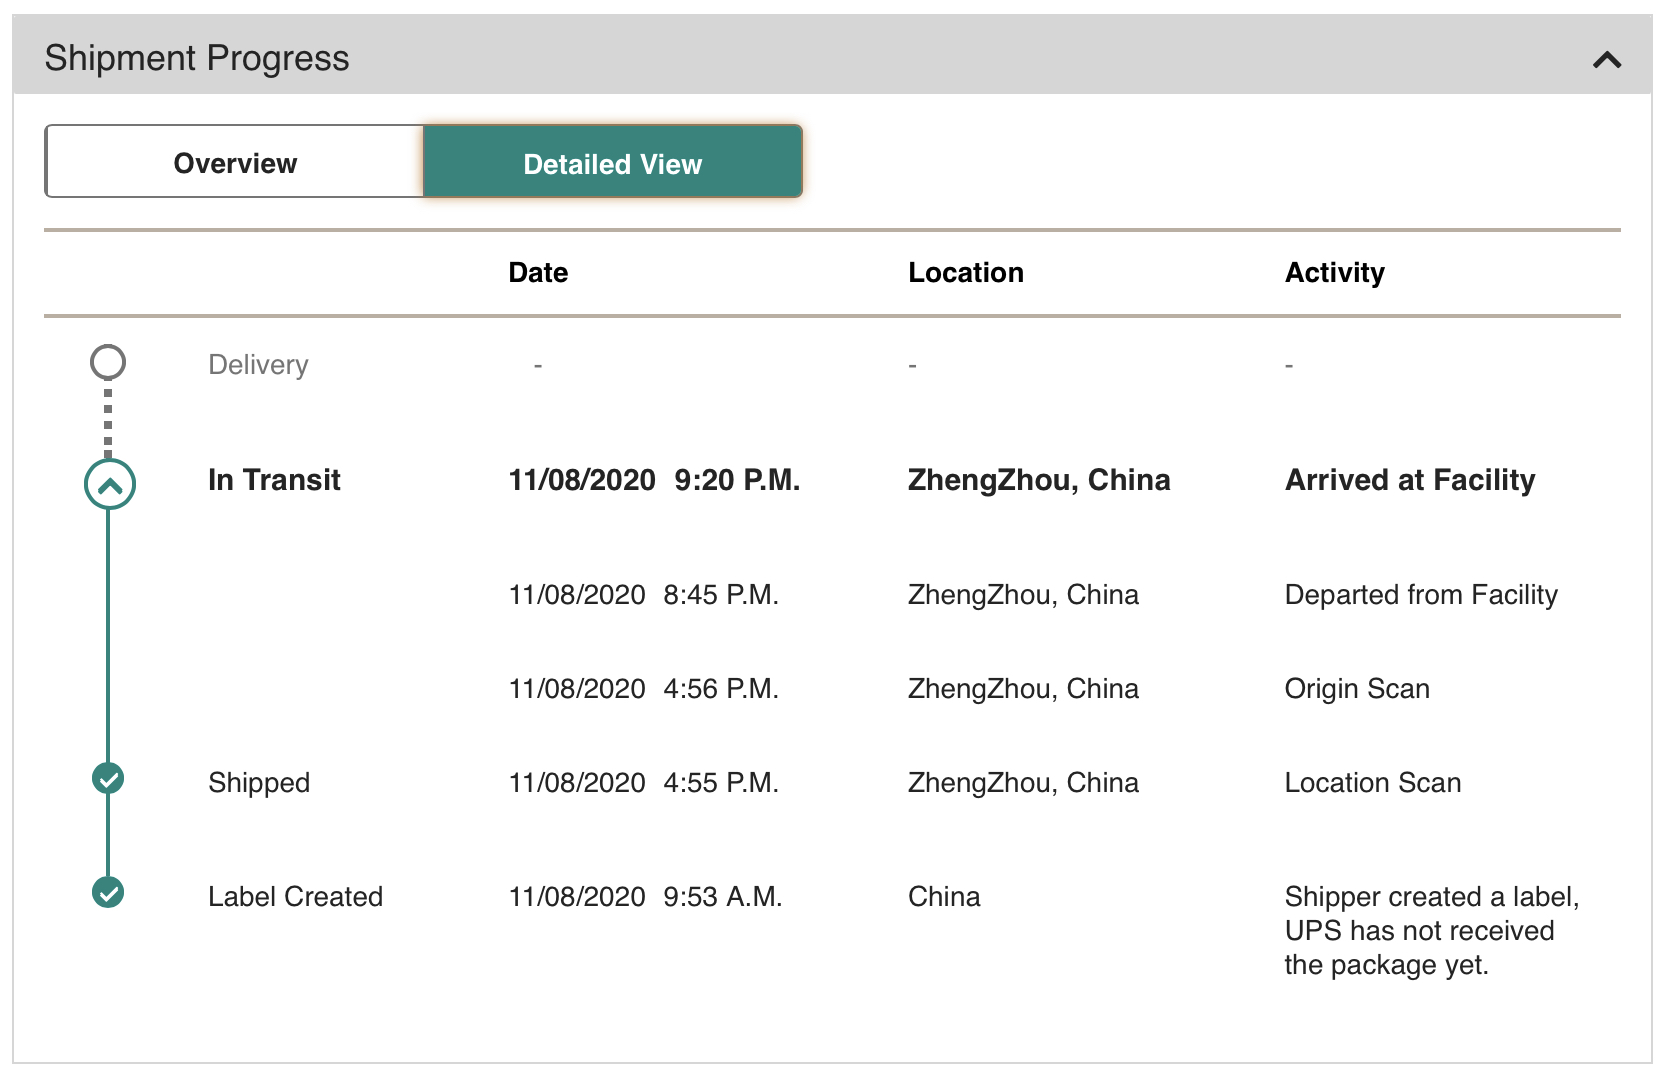The height and width of the screenshot is (1075, 1664).
Task: Click the Label Created checkmark icon
Action: (x=108, y=892)
